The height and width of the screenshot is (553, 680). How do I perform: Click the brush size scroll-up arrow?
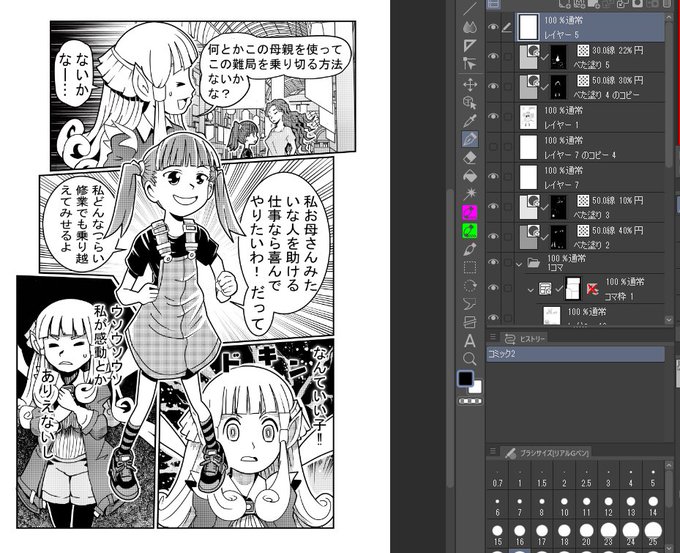(669, 465)
